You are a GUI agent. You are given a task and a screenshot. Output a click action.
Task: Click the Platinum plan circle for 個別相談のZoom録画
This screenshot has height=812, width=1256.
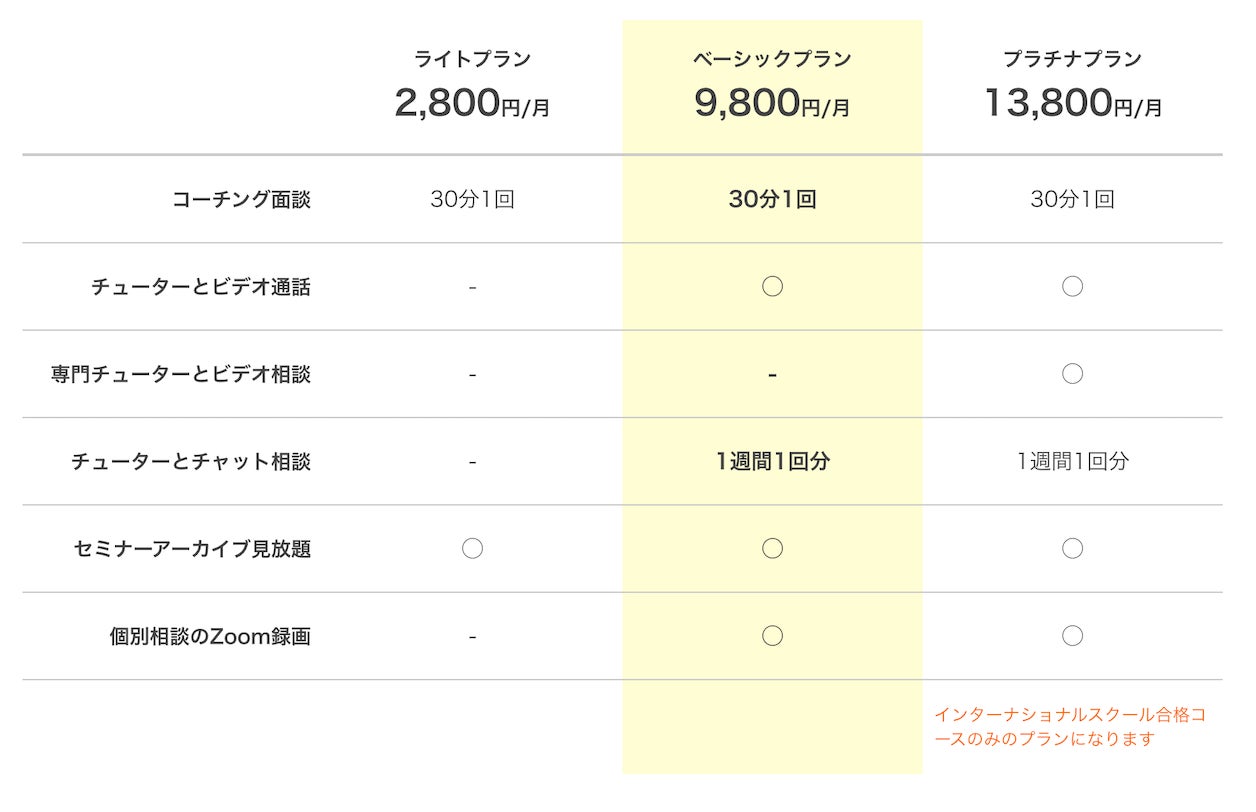1072,635
